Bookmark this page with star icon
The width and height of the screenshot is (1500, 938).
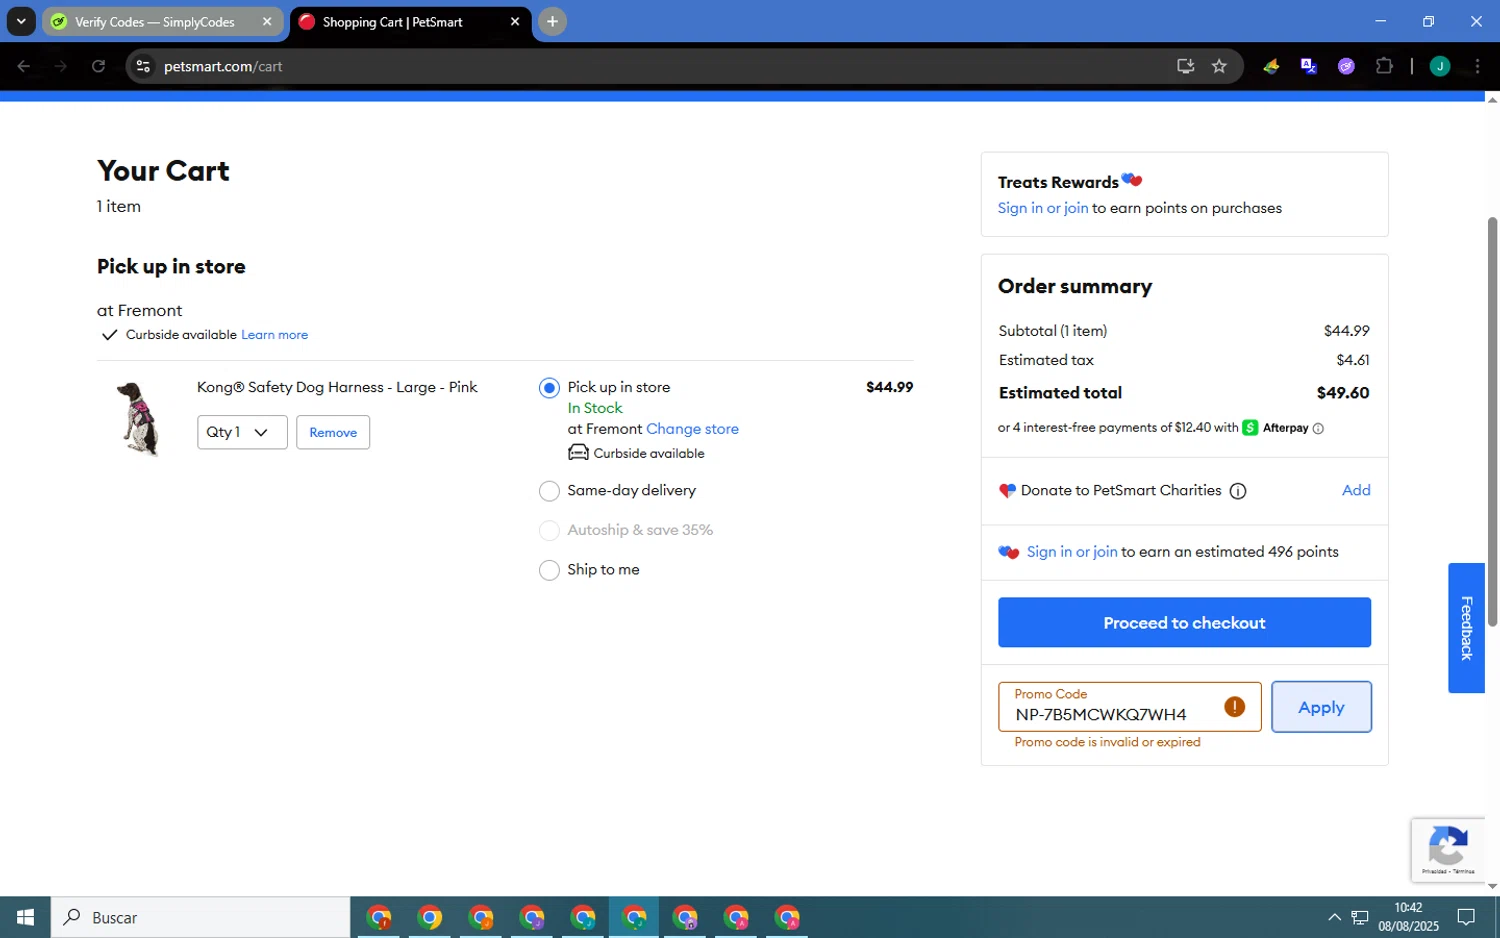[x=1219, y=66]
